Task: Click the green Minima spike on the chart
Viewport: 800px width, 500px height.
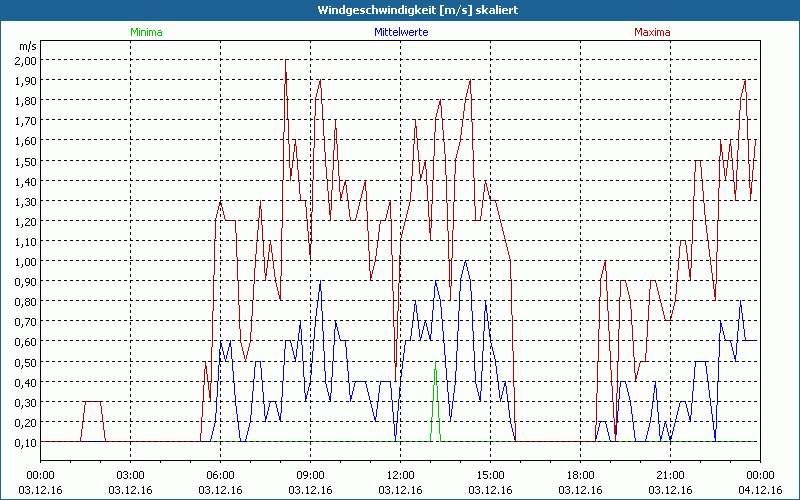Action: point(435,400)
